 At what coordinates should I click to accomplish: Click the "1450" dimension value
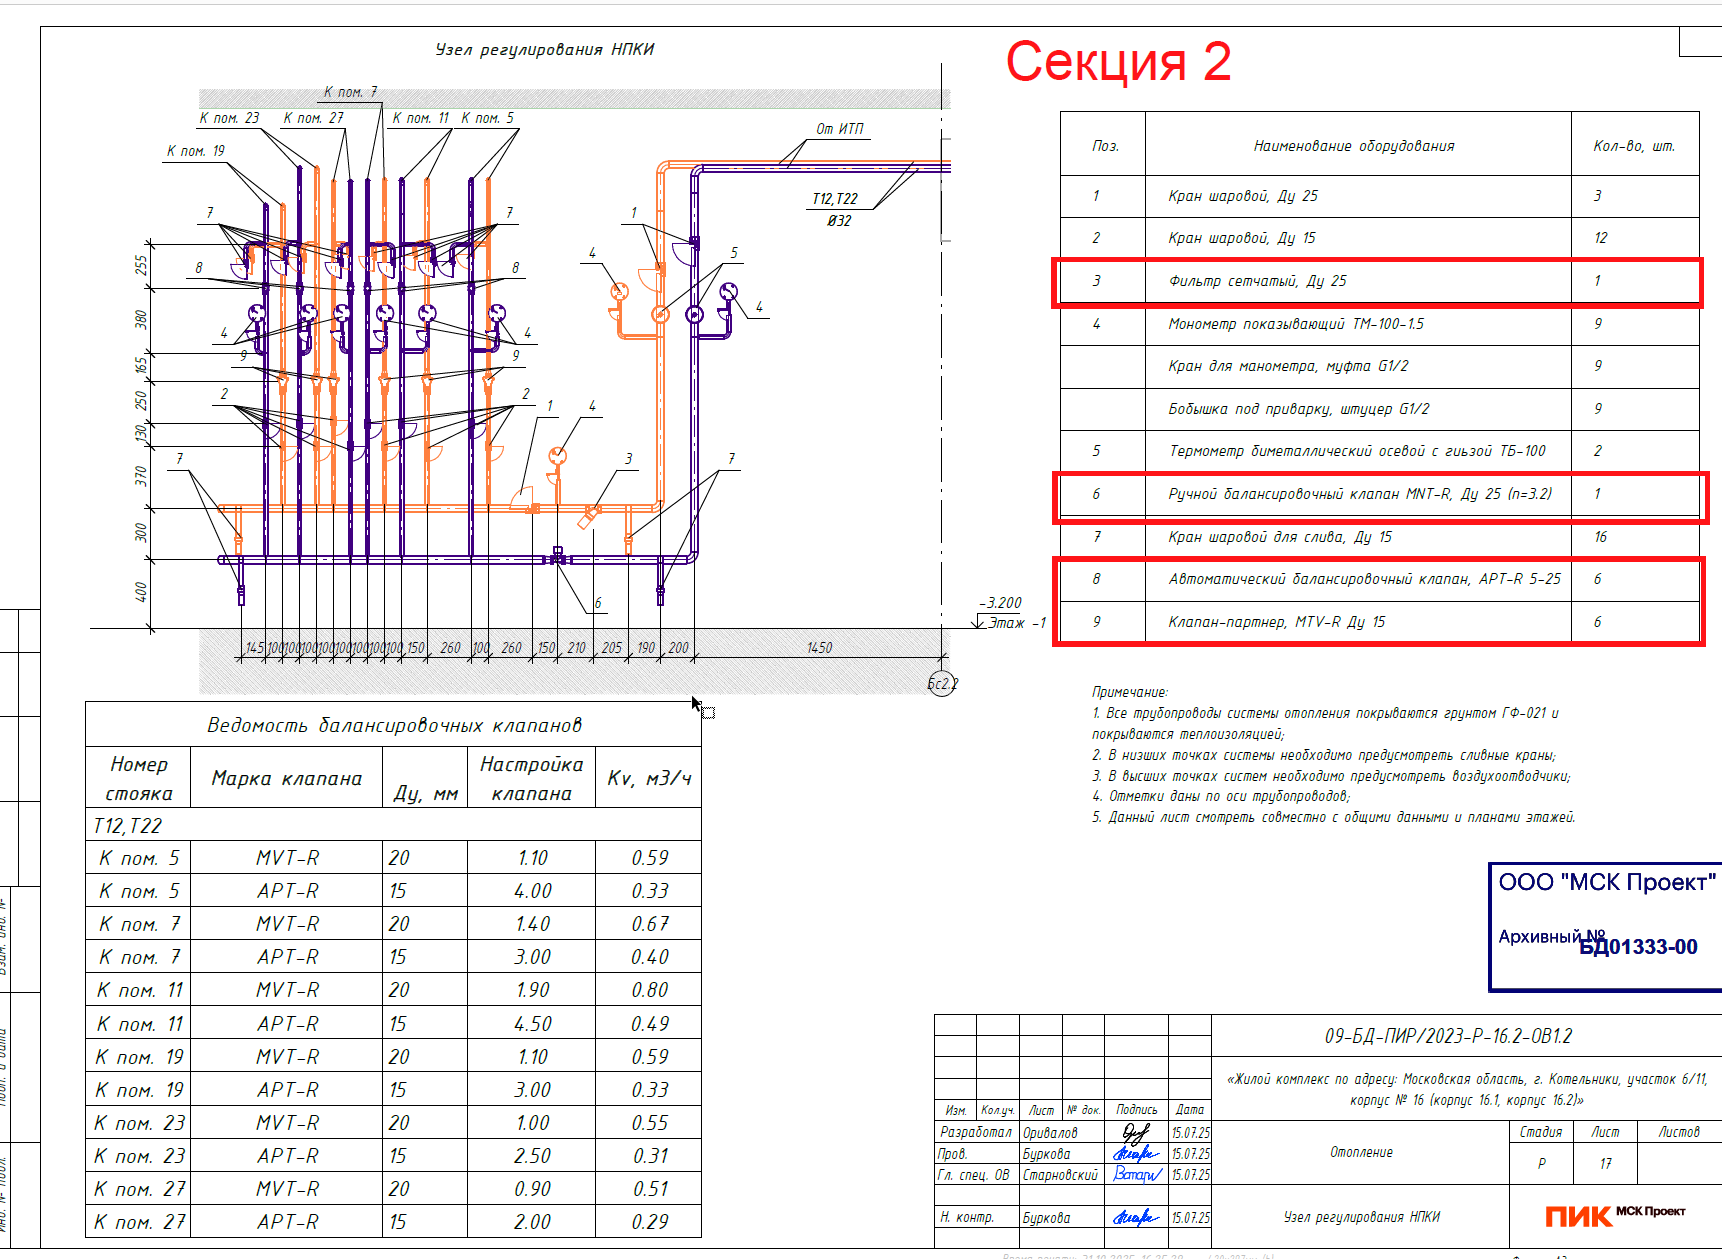point(819,648)
